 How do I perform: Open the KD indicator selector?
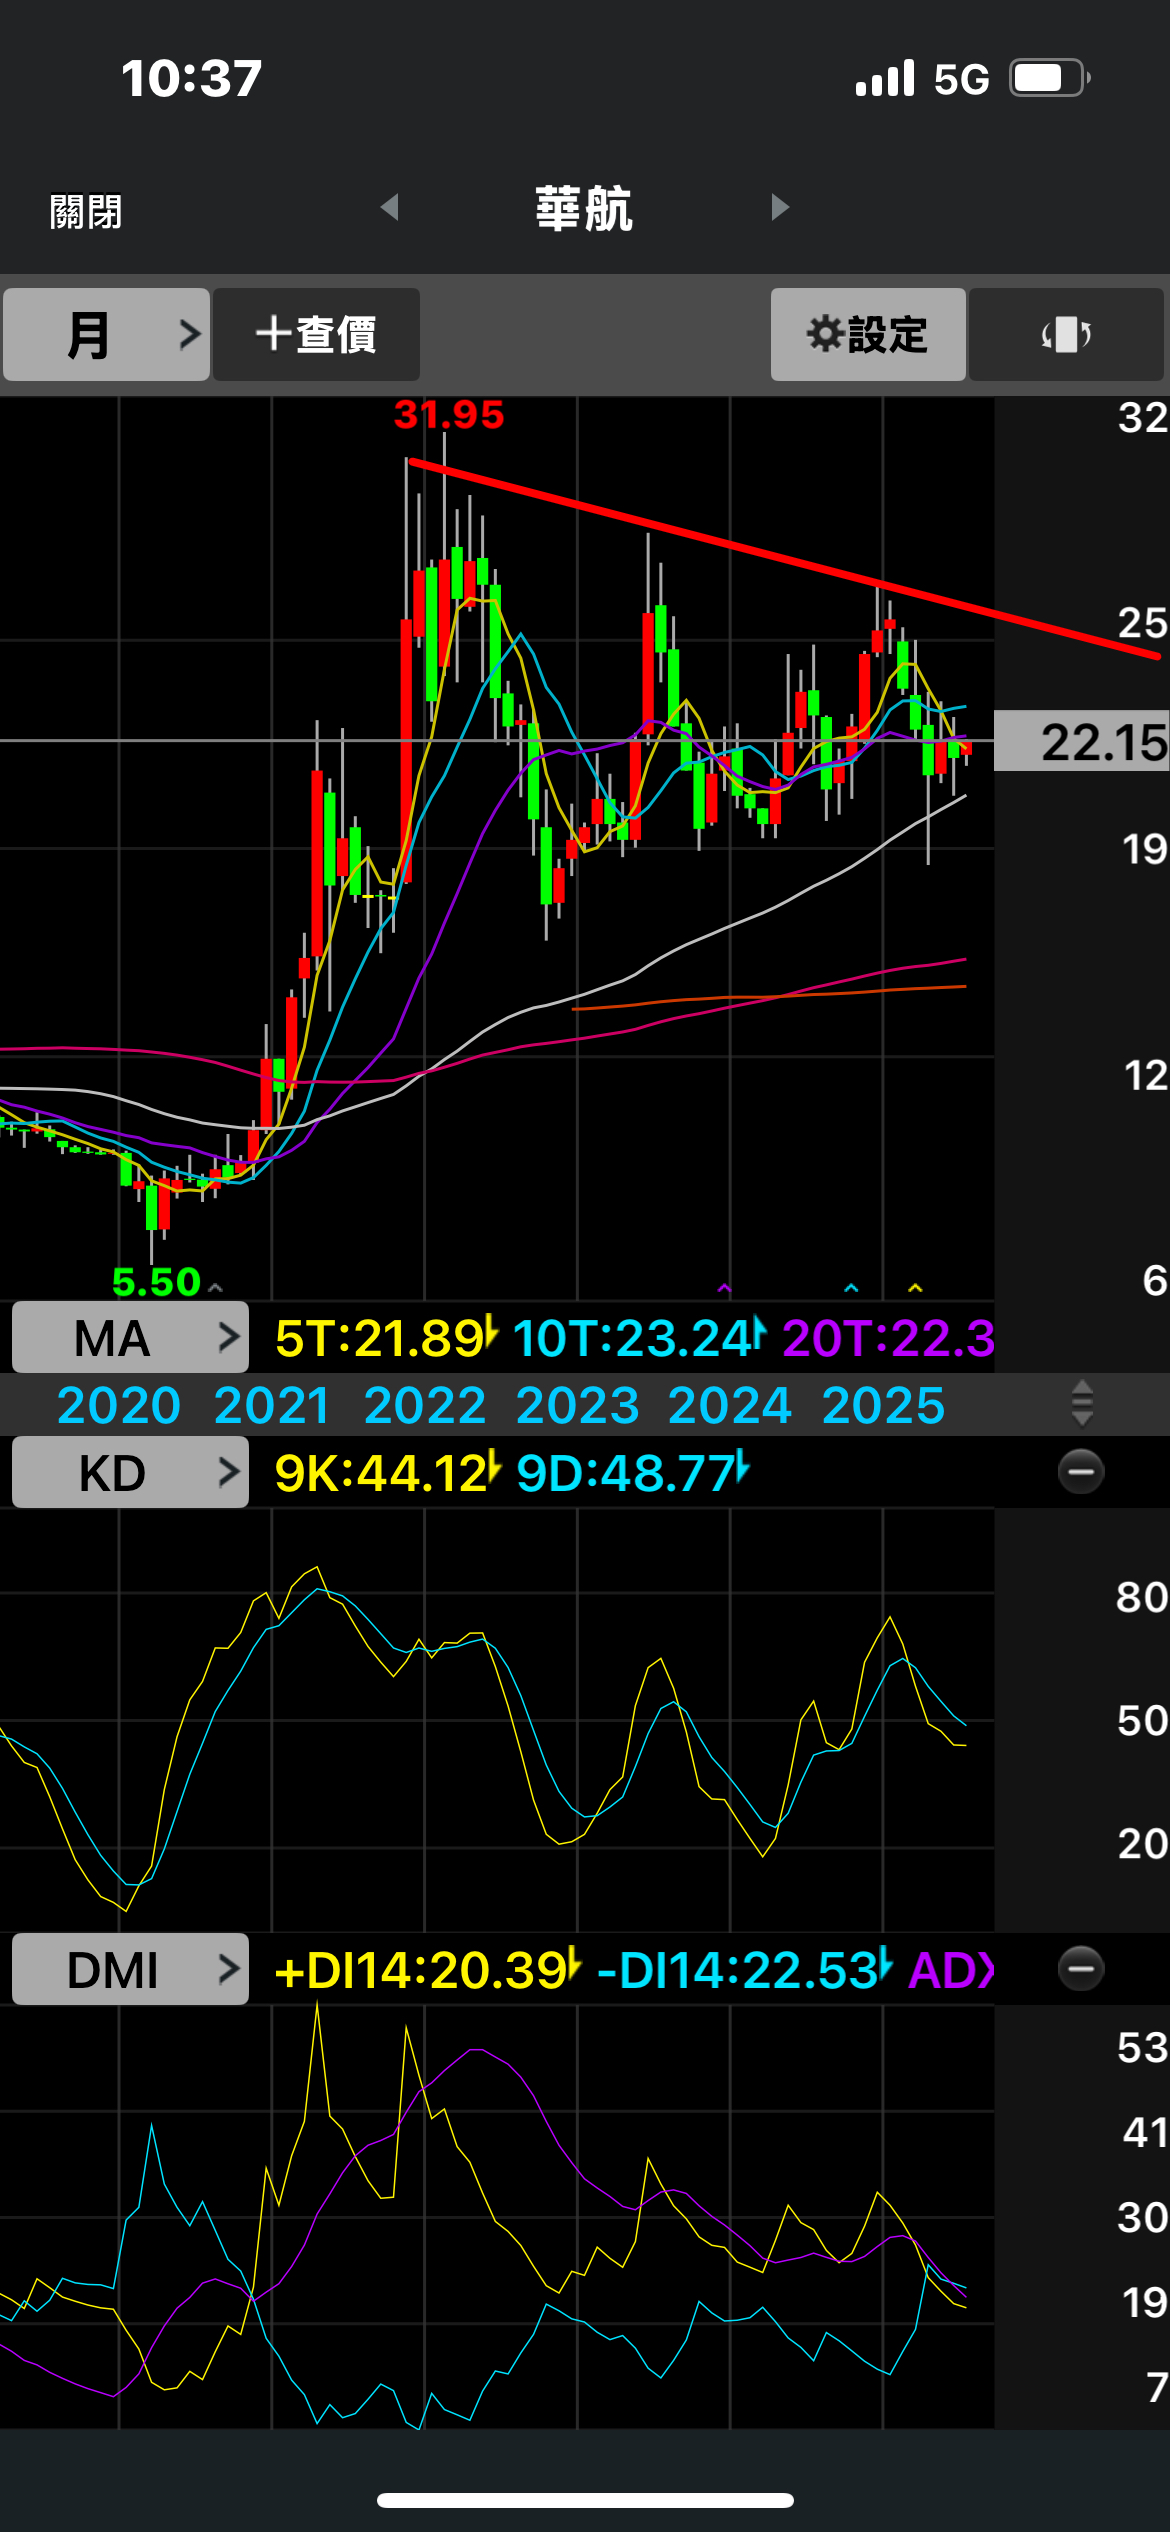coord(130,1472)
